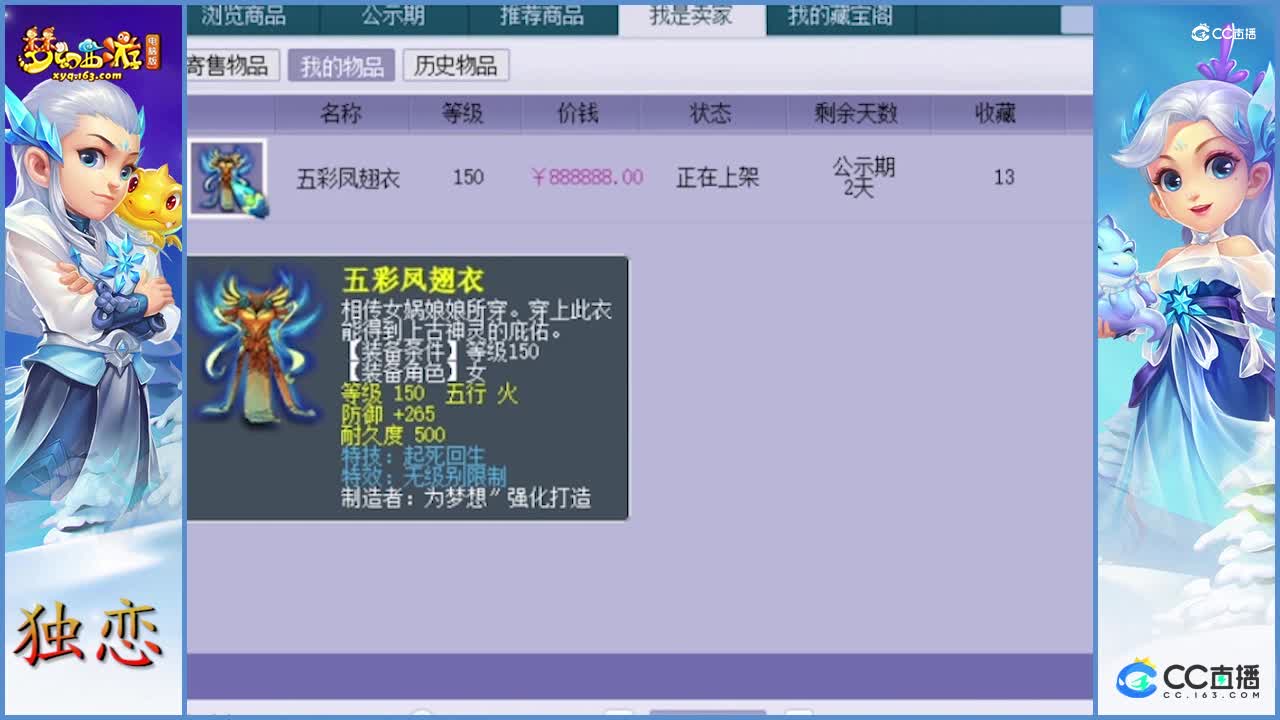Image resolution: width=1280 pixels, height=720 pixels.
Task: Click the level value 150 in the row
Action: point(468,177)
